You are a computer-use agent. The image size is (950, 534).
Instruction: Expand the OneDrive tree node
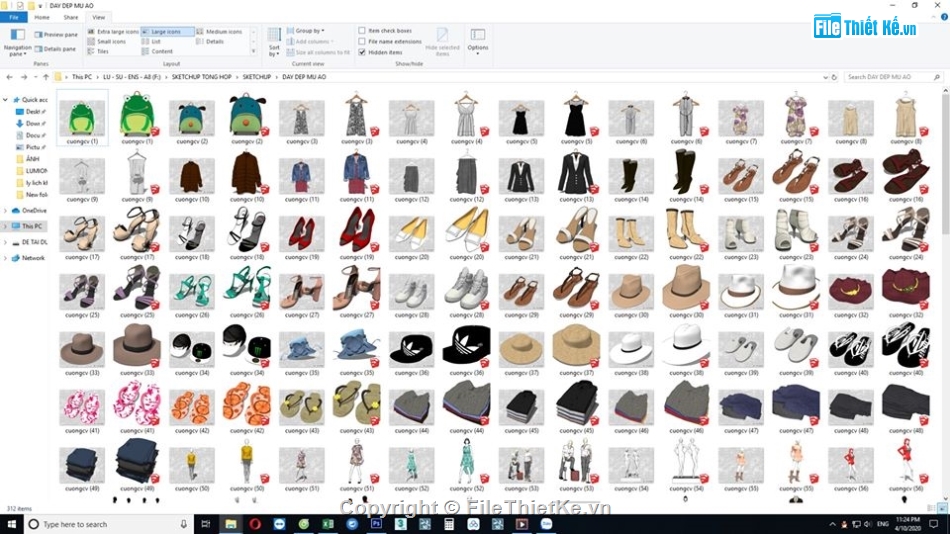pyautogui.click(x=5, y=210)
